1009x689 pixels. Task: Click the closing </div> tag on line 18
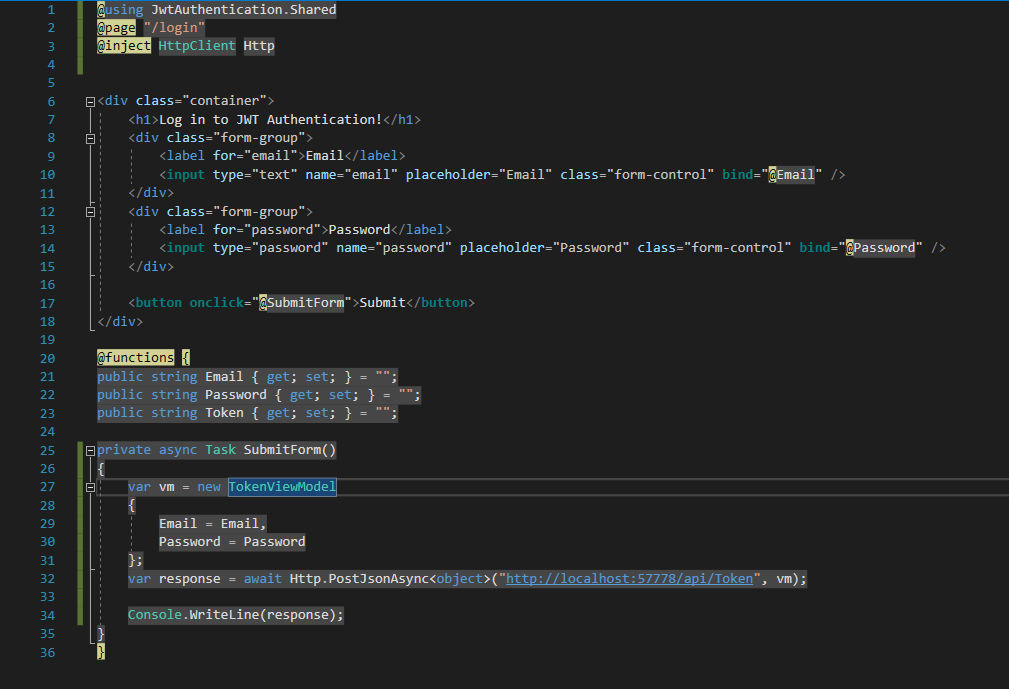[120, 321]
